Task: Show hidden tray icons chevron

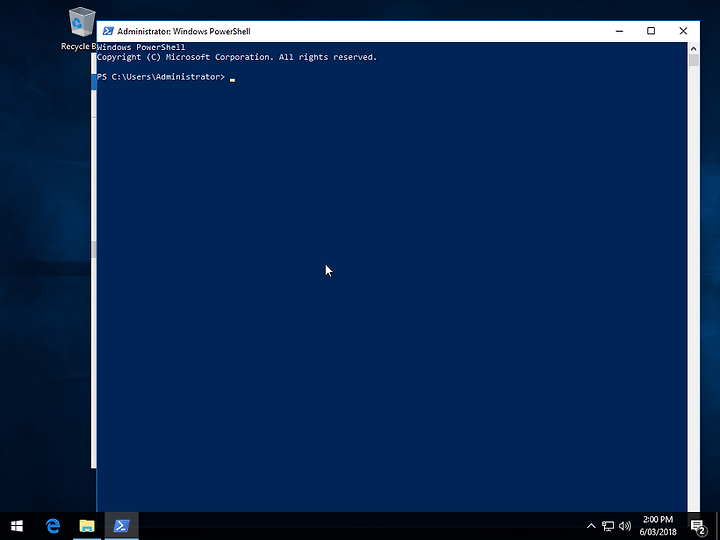Action: (591, 526)
